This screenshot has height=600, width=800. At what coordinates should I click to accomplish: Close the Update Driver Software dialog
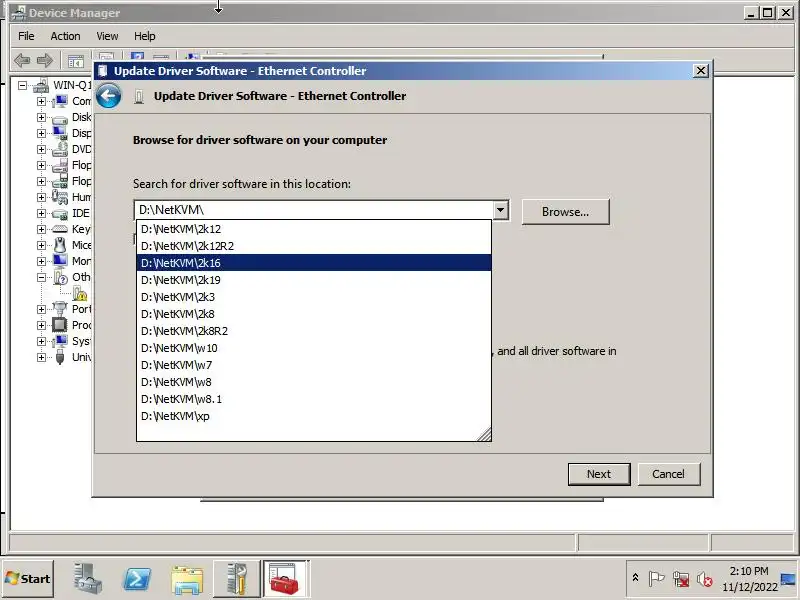(701, 70)
